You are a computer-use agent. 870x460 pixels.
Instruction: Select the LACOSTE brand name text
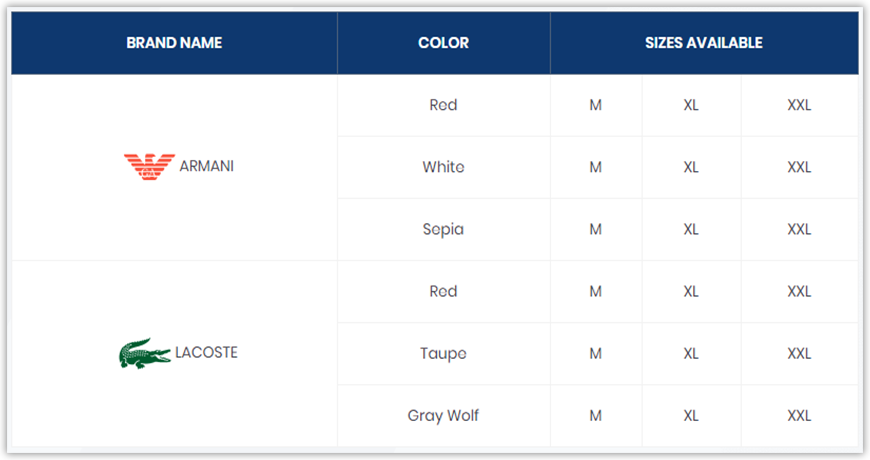coord(206,353)
